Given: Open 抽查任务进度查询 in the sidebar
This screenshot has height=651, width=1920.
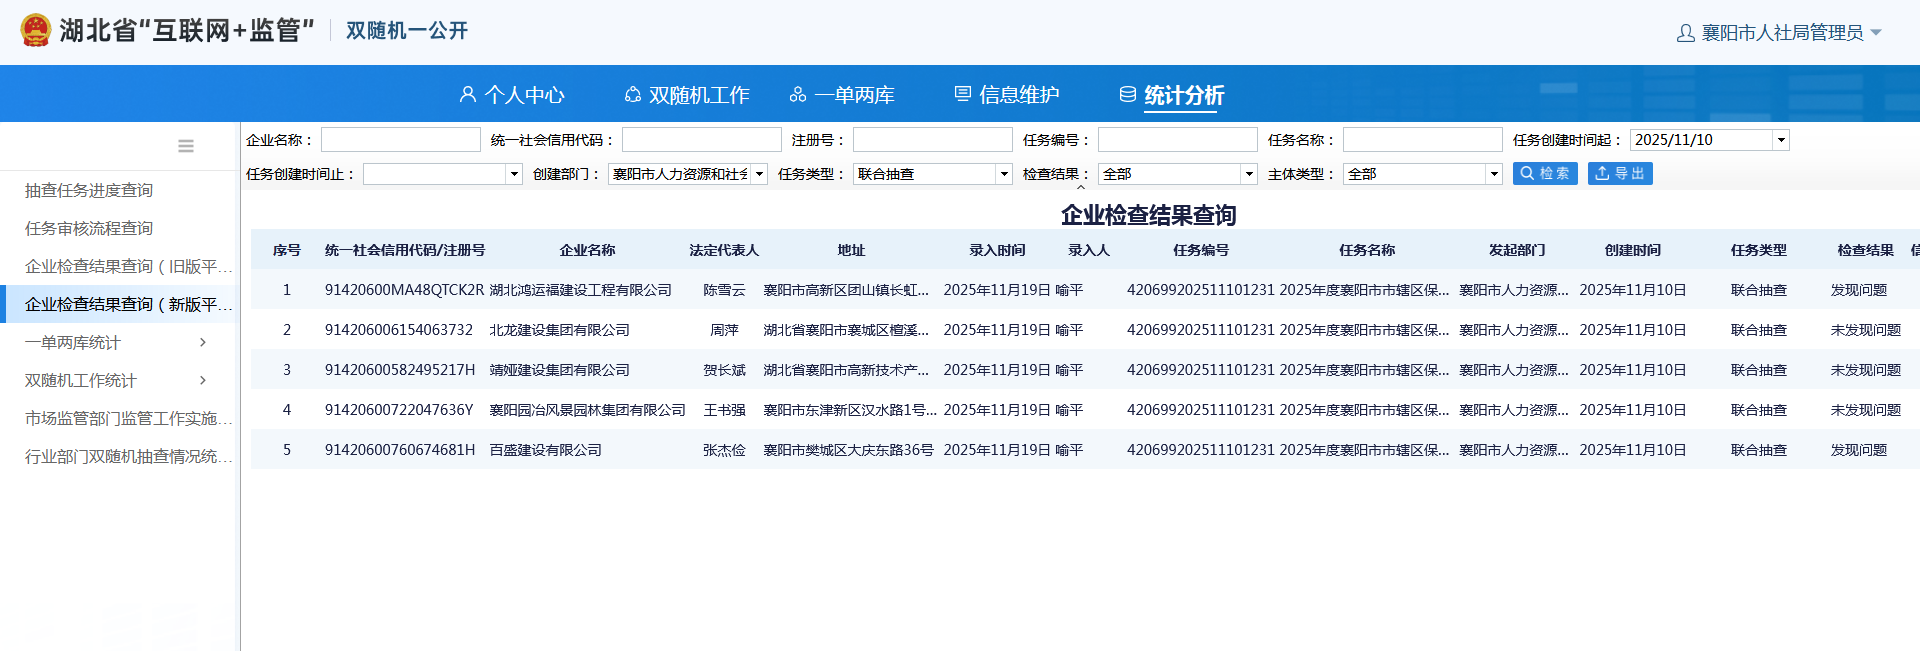Looking at the screenshot, I should [89, 191].
